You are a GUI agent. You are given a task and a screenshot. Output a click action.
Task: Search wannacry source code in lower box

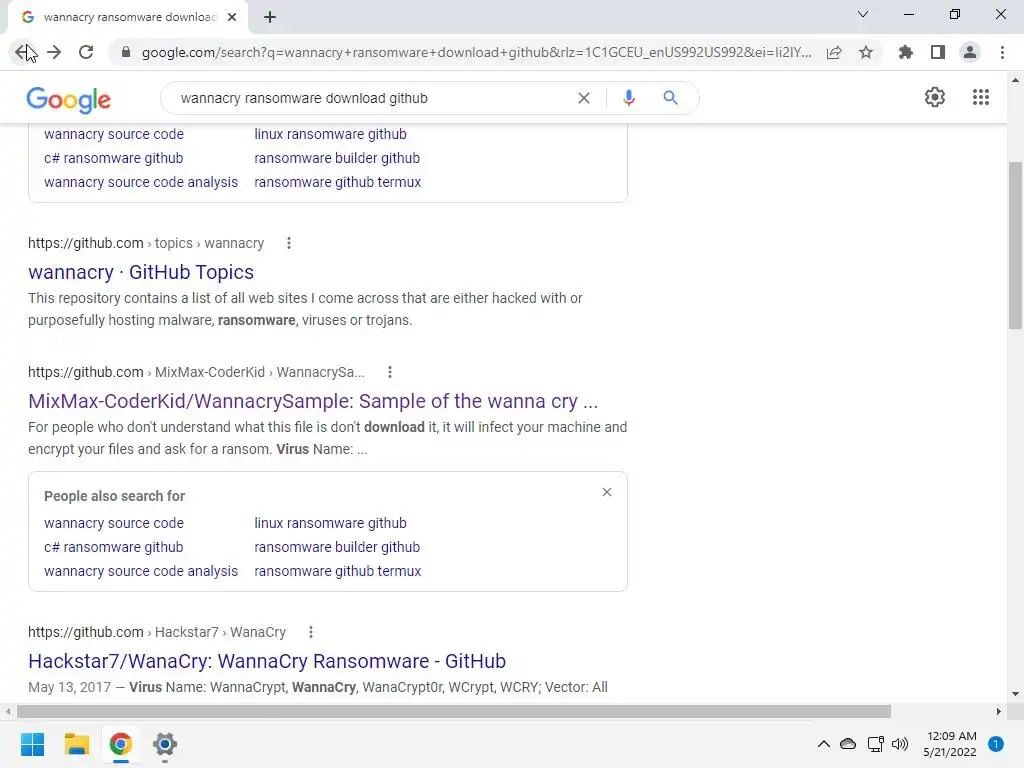pyautogui.click(x=114, y=523)
